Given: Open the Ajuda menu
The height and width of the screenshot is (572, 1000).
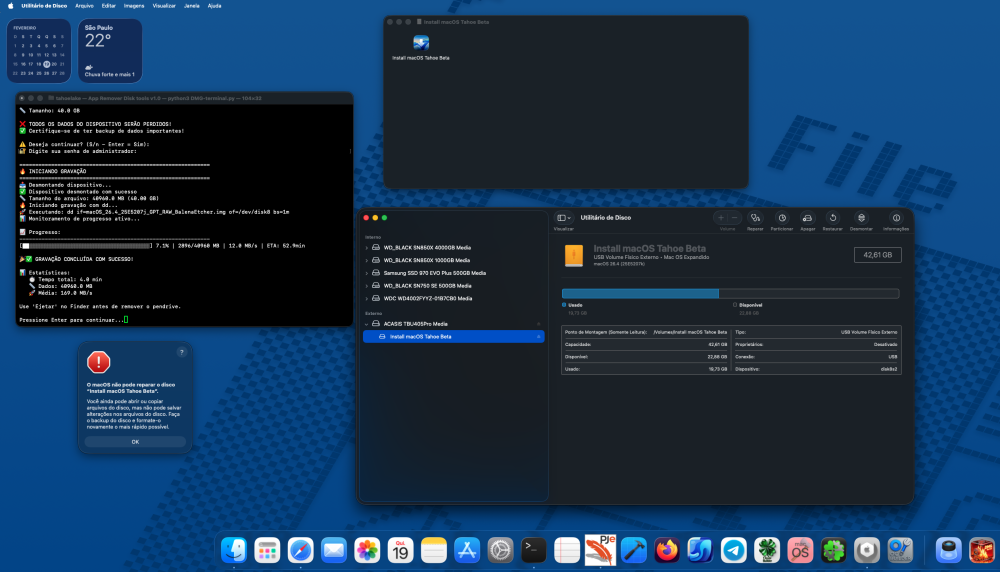Looking at the screenshot, I should [x=214, y=6].
